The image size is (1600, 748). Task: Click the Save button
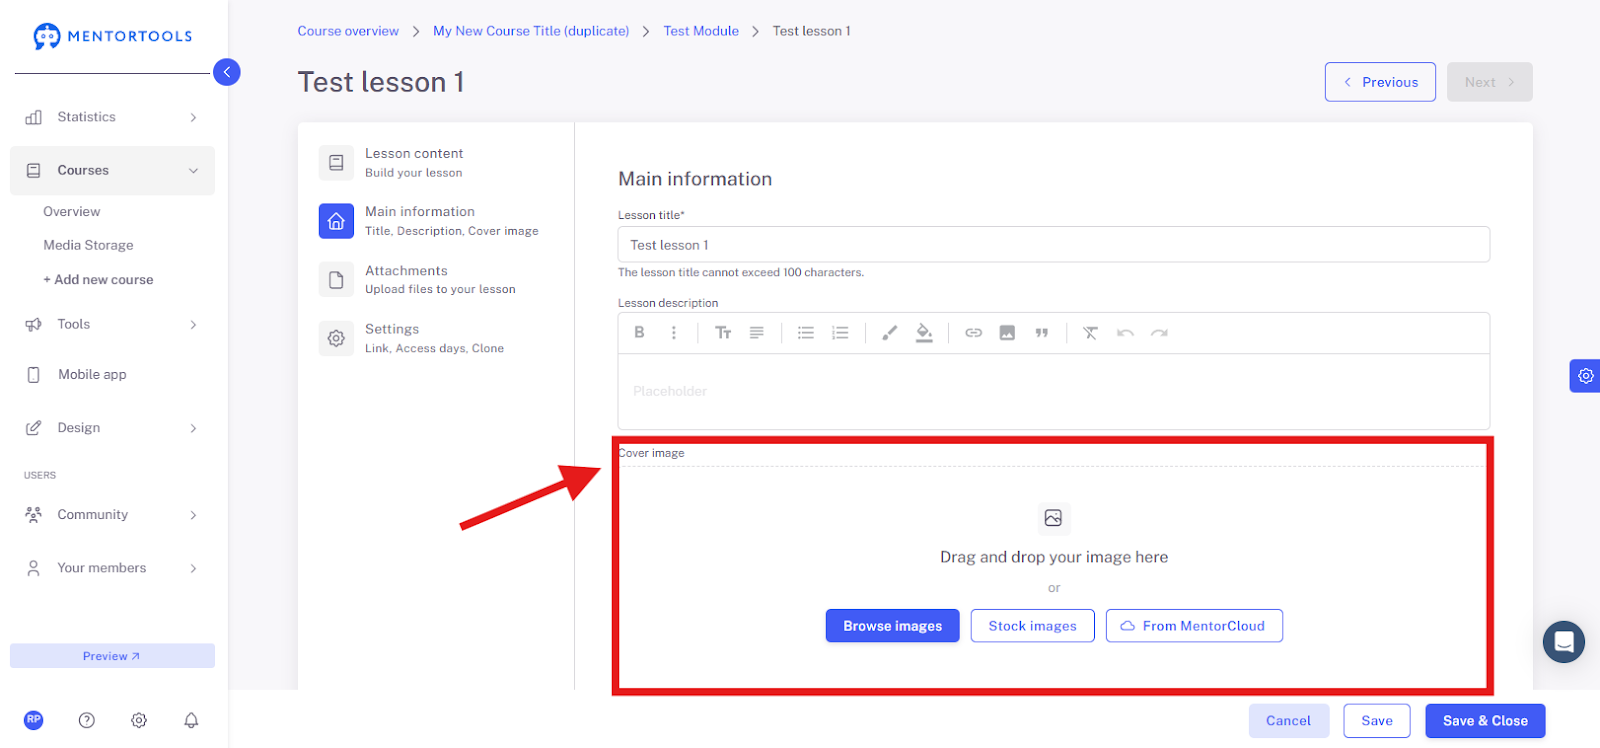[x=1377, y=721]
